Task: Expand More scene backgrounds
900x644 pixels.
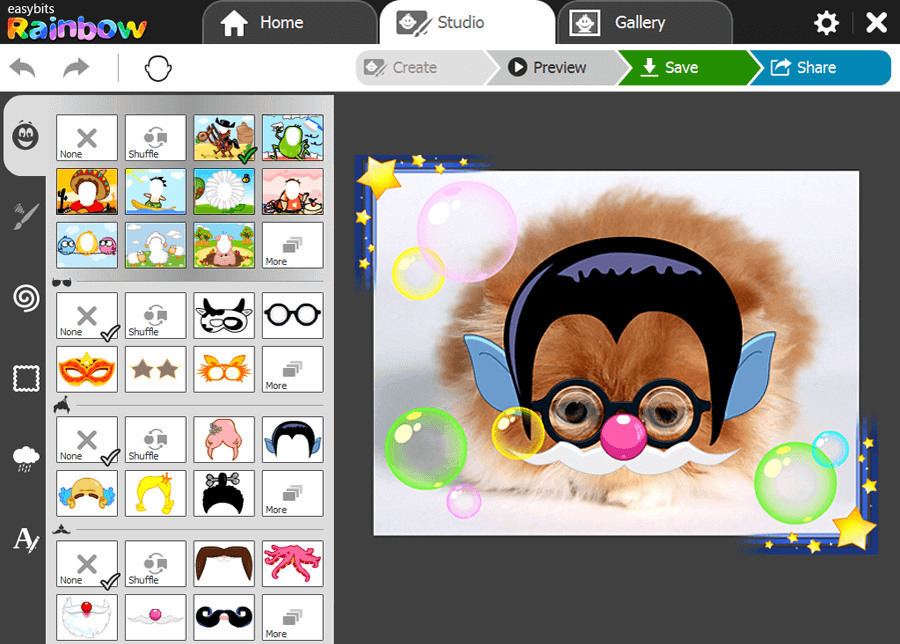Action: [292, 245]
